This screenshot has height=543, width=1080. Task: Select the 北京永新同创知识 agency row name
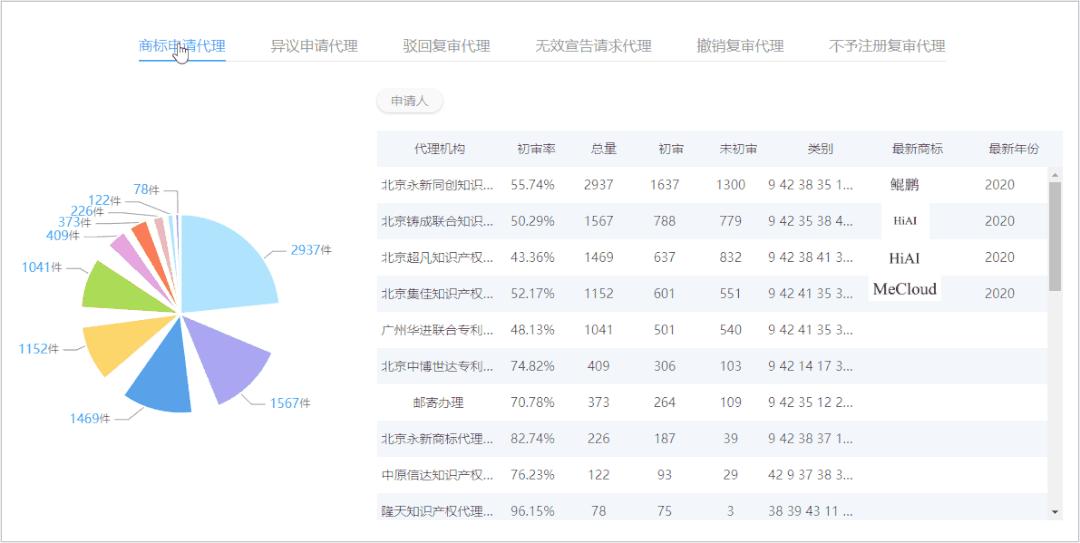pos(437,185)
